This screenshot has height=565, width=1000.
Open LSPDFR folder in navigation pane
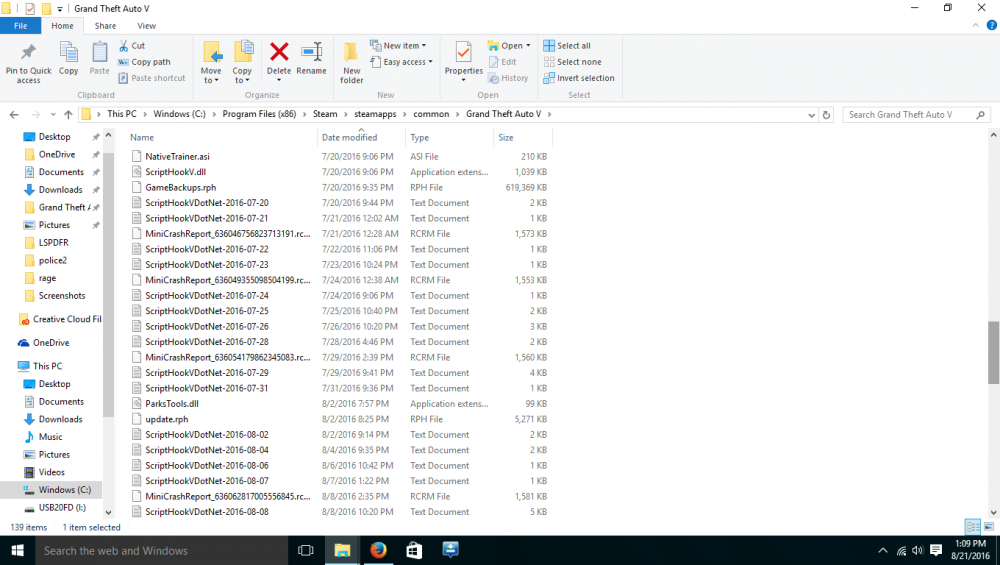(53, 242)
